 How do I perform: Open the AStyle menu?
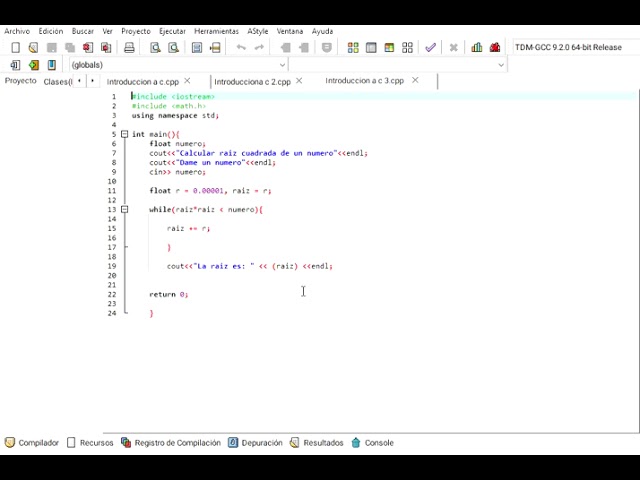tap(258, 31)
